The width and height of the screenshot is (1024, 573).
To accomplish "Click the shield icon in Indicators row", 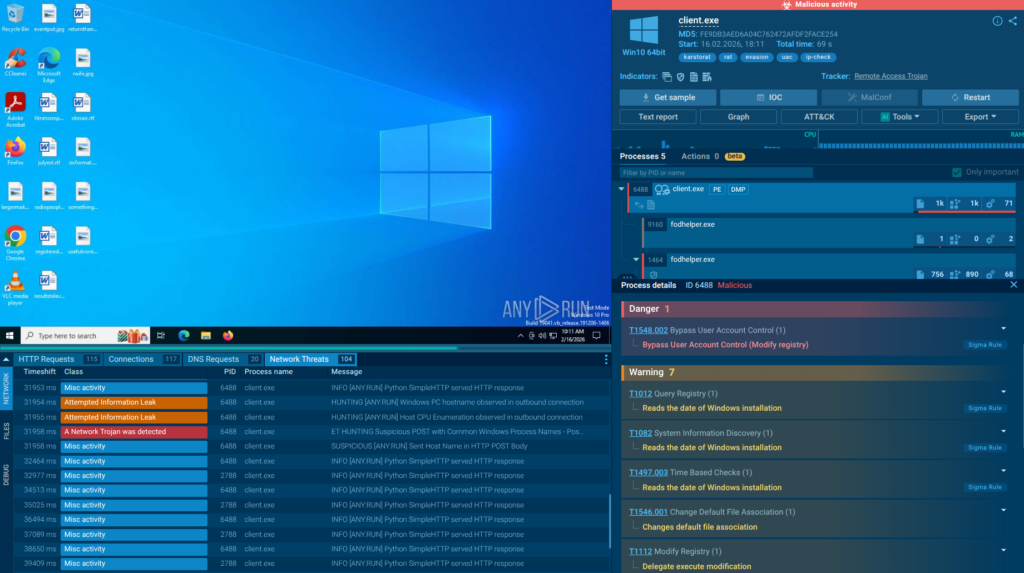I will point(680,76).
